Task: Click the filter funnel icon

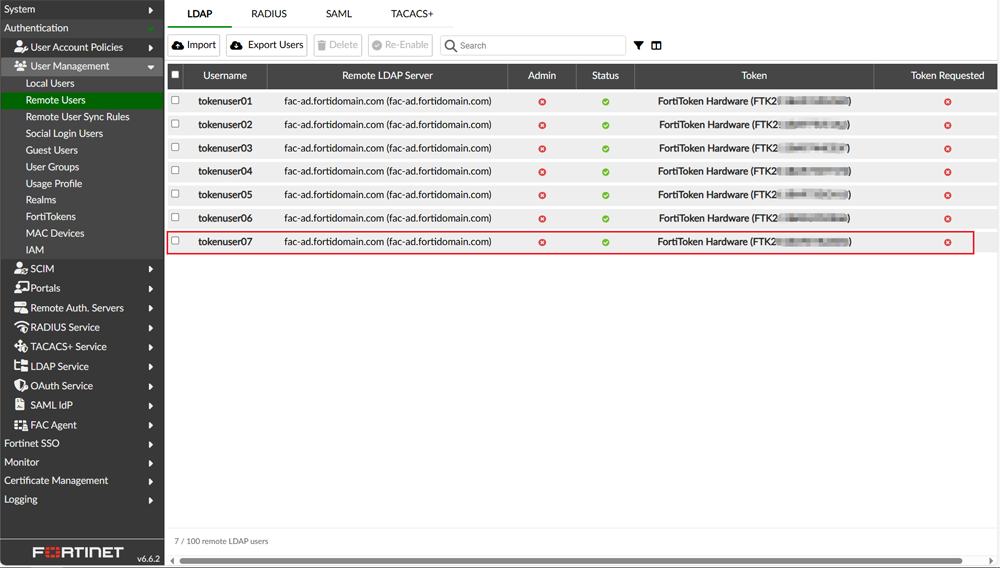Action: (638, 45)
